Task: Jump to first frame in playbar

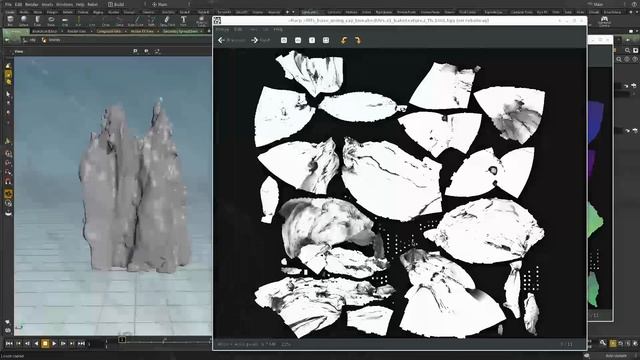Action: coord(9,344)
